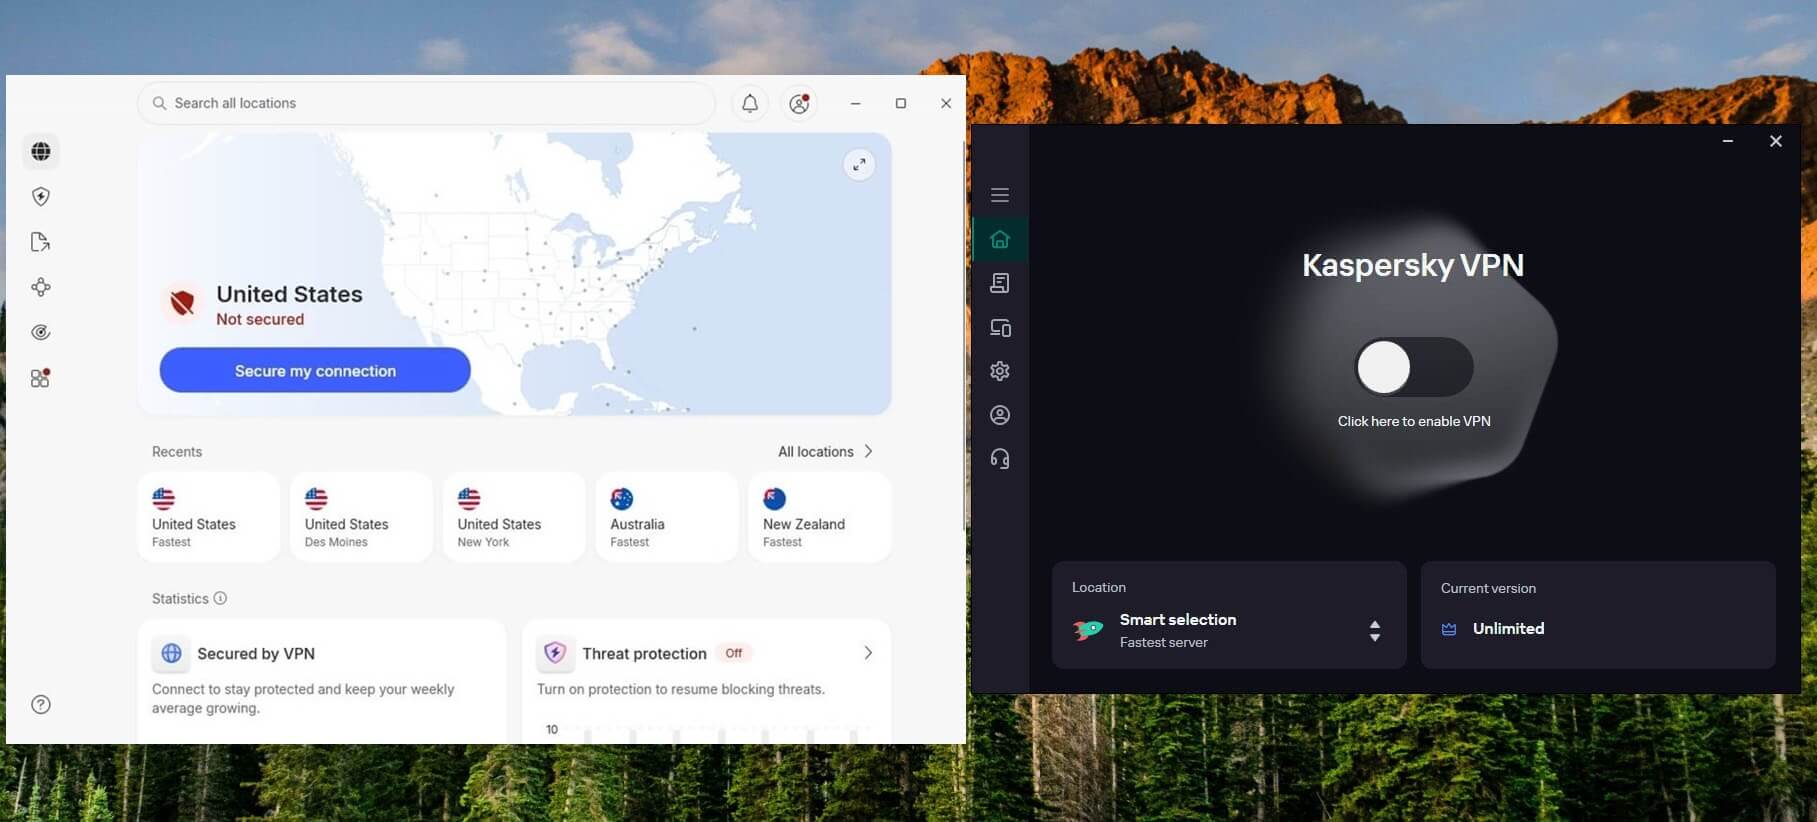Maximize the NordVPN window
This screenshot has width=1817, height=822.
coord(901,103)
